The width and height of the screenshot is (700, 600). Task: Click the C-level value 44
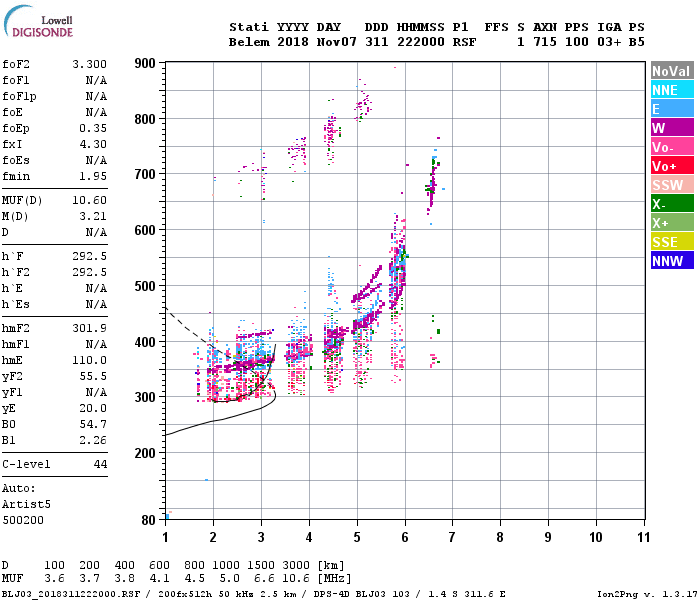[100, 464]
